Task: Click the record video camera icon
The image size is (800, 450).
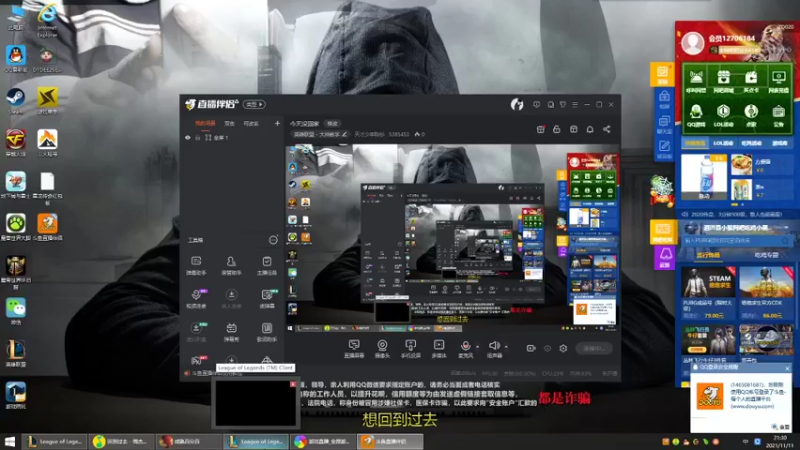Action: [531, 348]
